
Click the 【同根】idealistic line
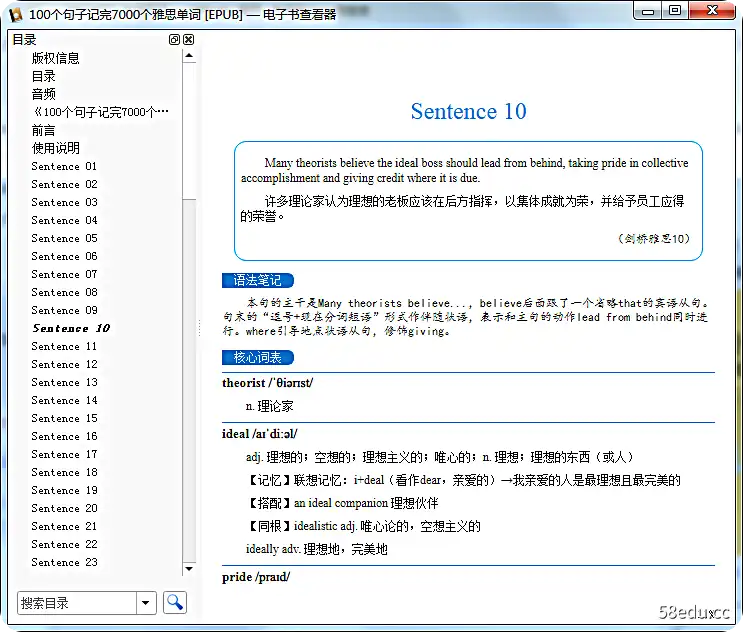point(363,526)
